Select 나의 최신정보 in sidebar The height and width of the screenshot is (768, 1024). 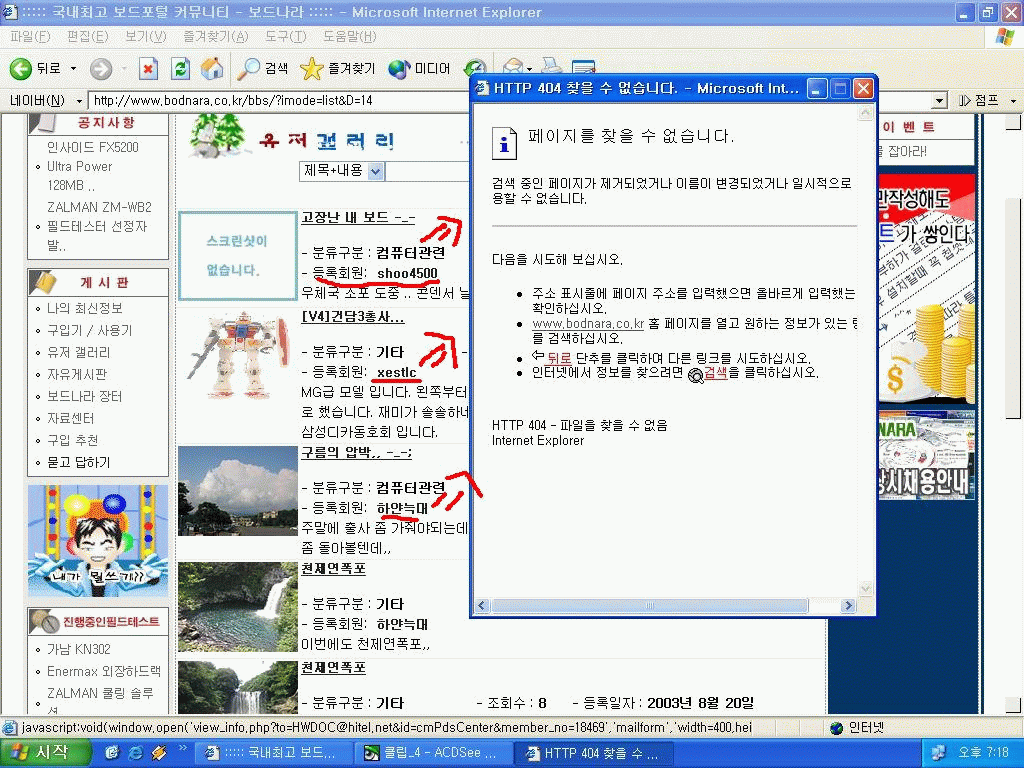point(84,308)
